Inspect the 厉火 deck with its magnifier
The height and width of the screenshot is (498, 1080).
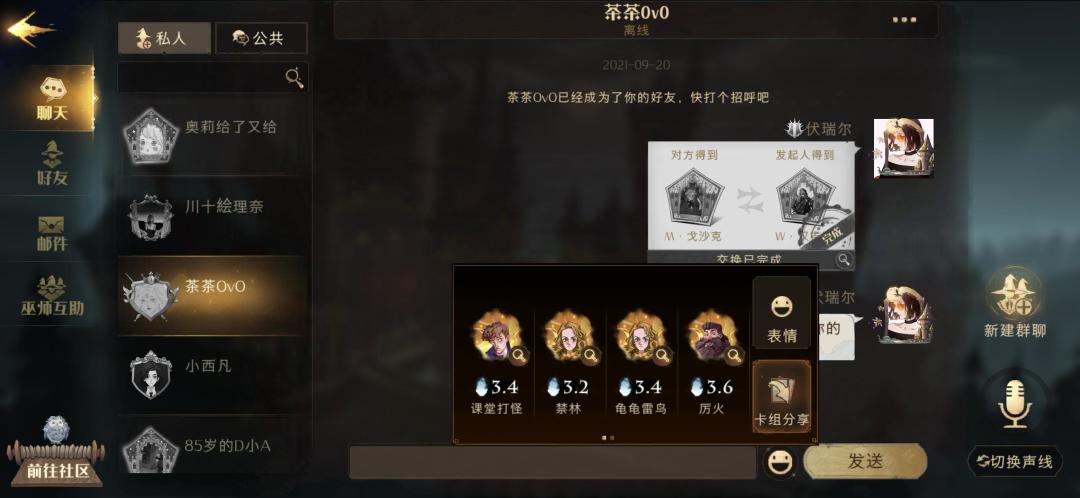point(735,355)
